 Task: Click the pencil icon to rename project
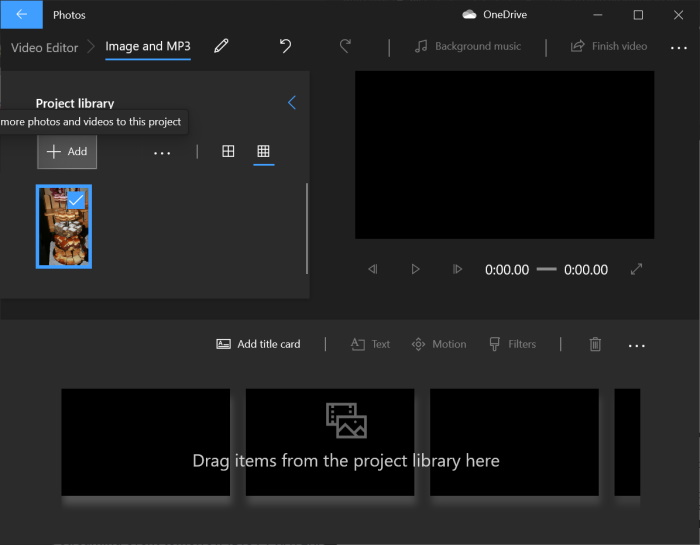pyautogui.click(x=221, y=46)
